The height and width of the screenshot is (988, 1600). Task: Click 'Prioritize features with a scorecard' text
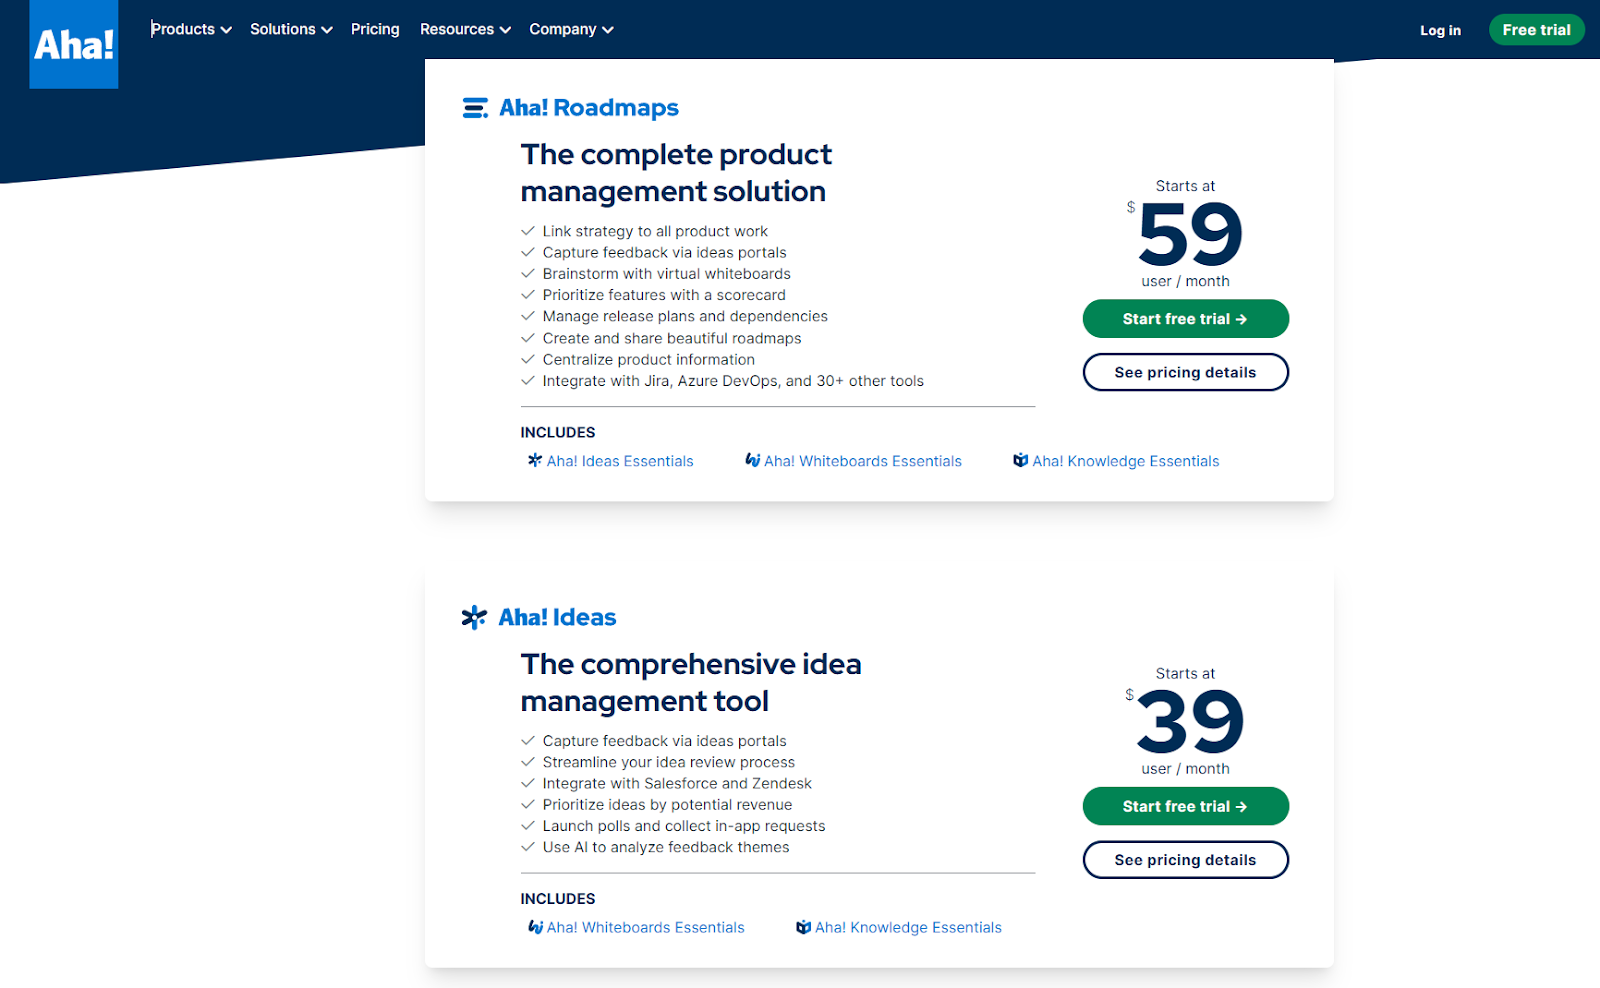pos(664,295)
